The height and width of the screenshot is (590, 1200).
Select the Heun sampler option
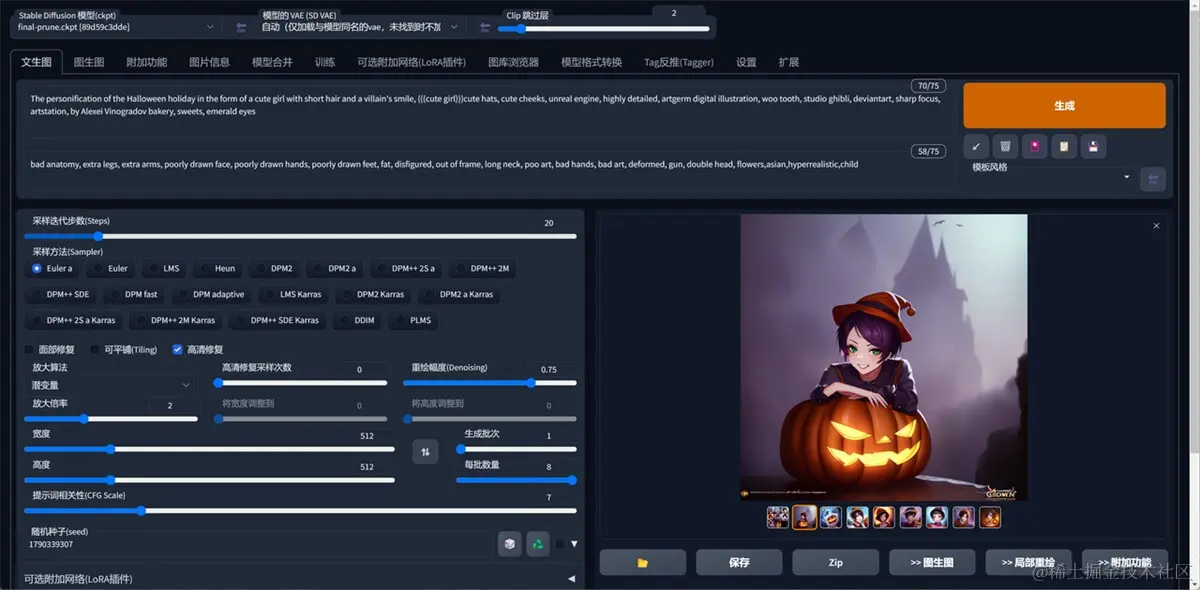[217, 268]
